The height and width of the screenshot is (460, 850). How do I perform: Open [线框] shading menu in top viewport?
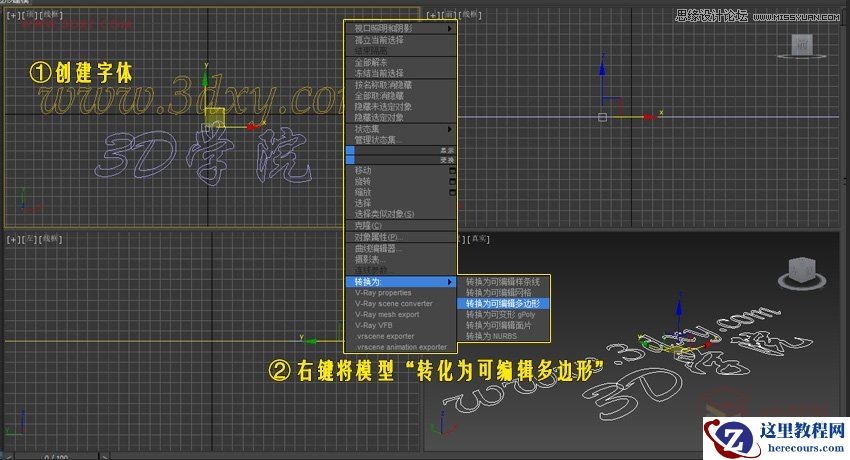[52, 15]
